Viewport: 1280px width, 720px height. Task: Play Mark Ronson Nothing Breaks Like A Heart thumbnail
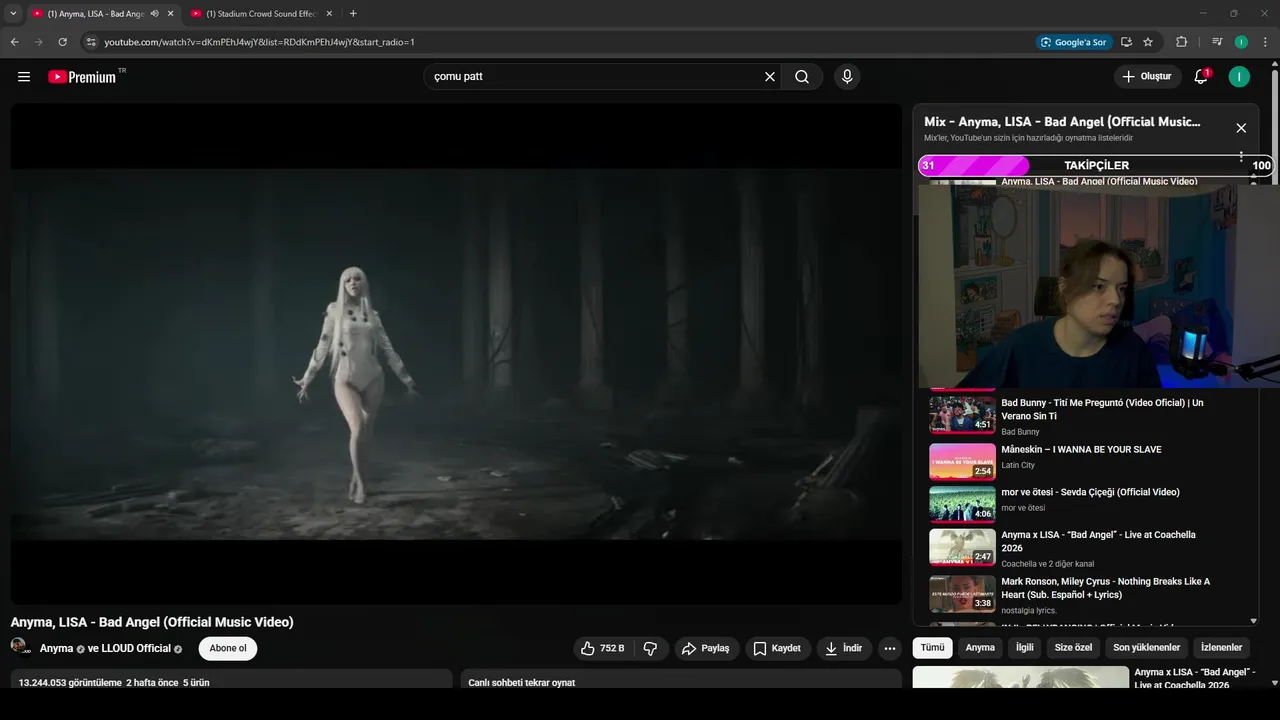pyautogui.click(x=962, y=593)
